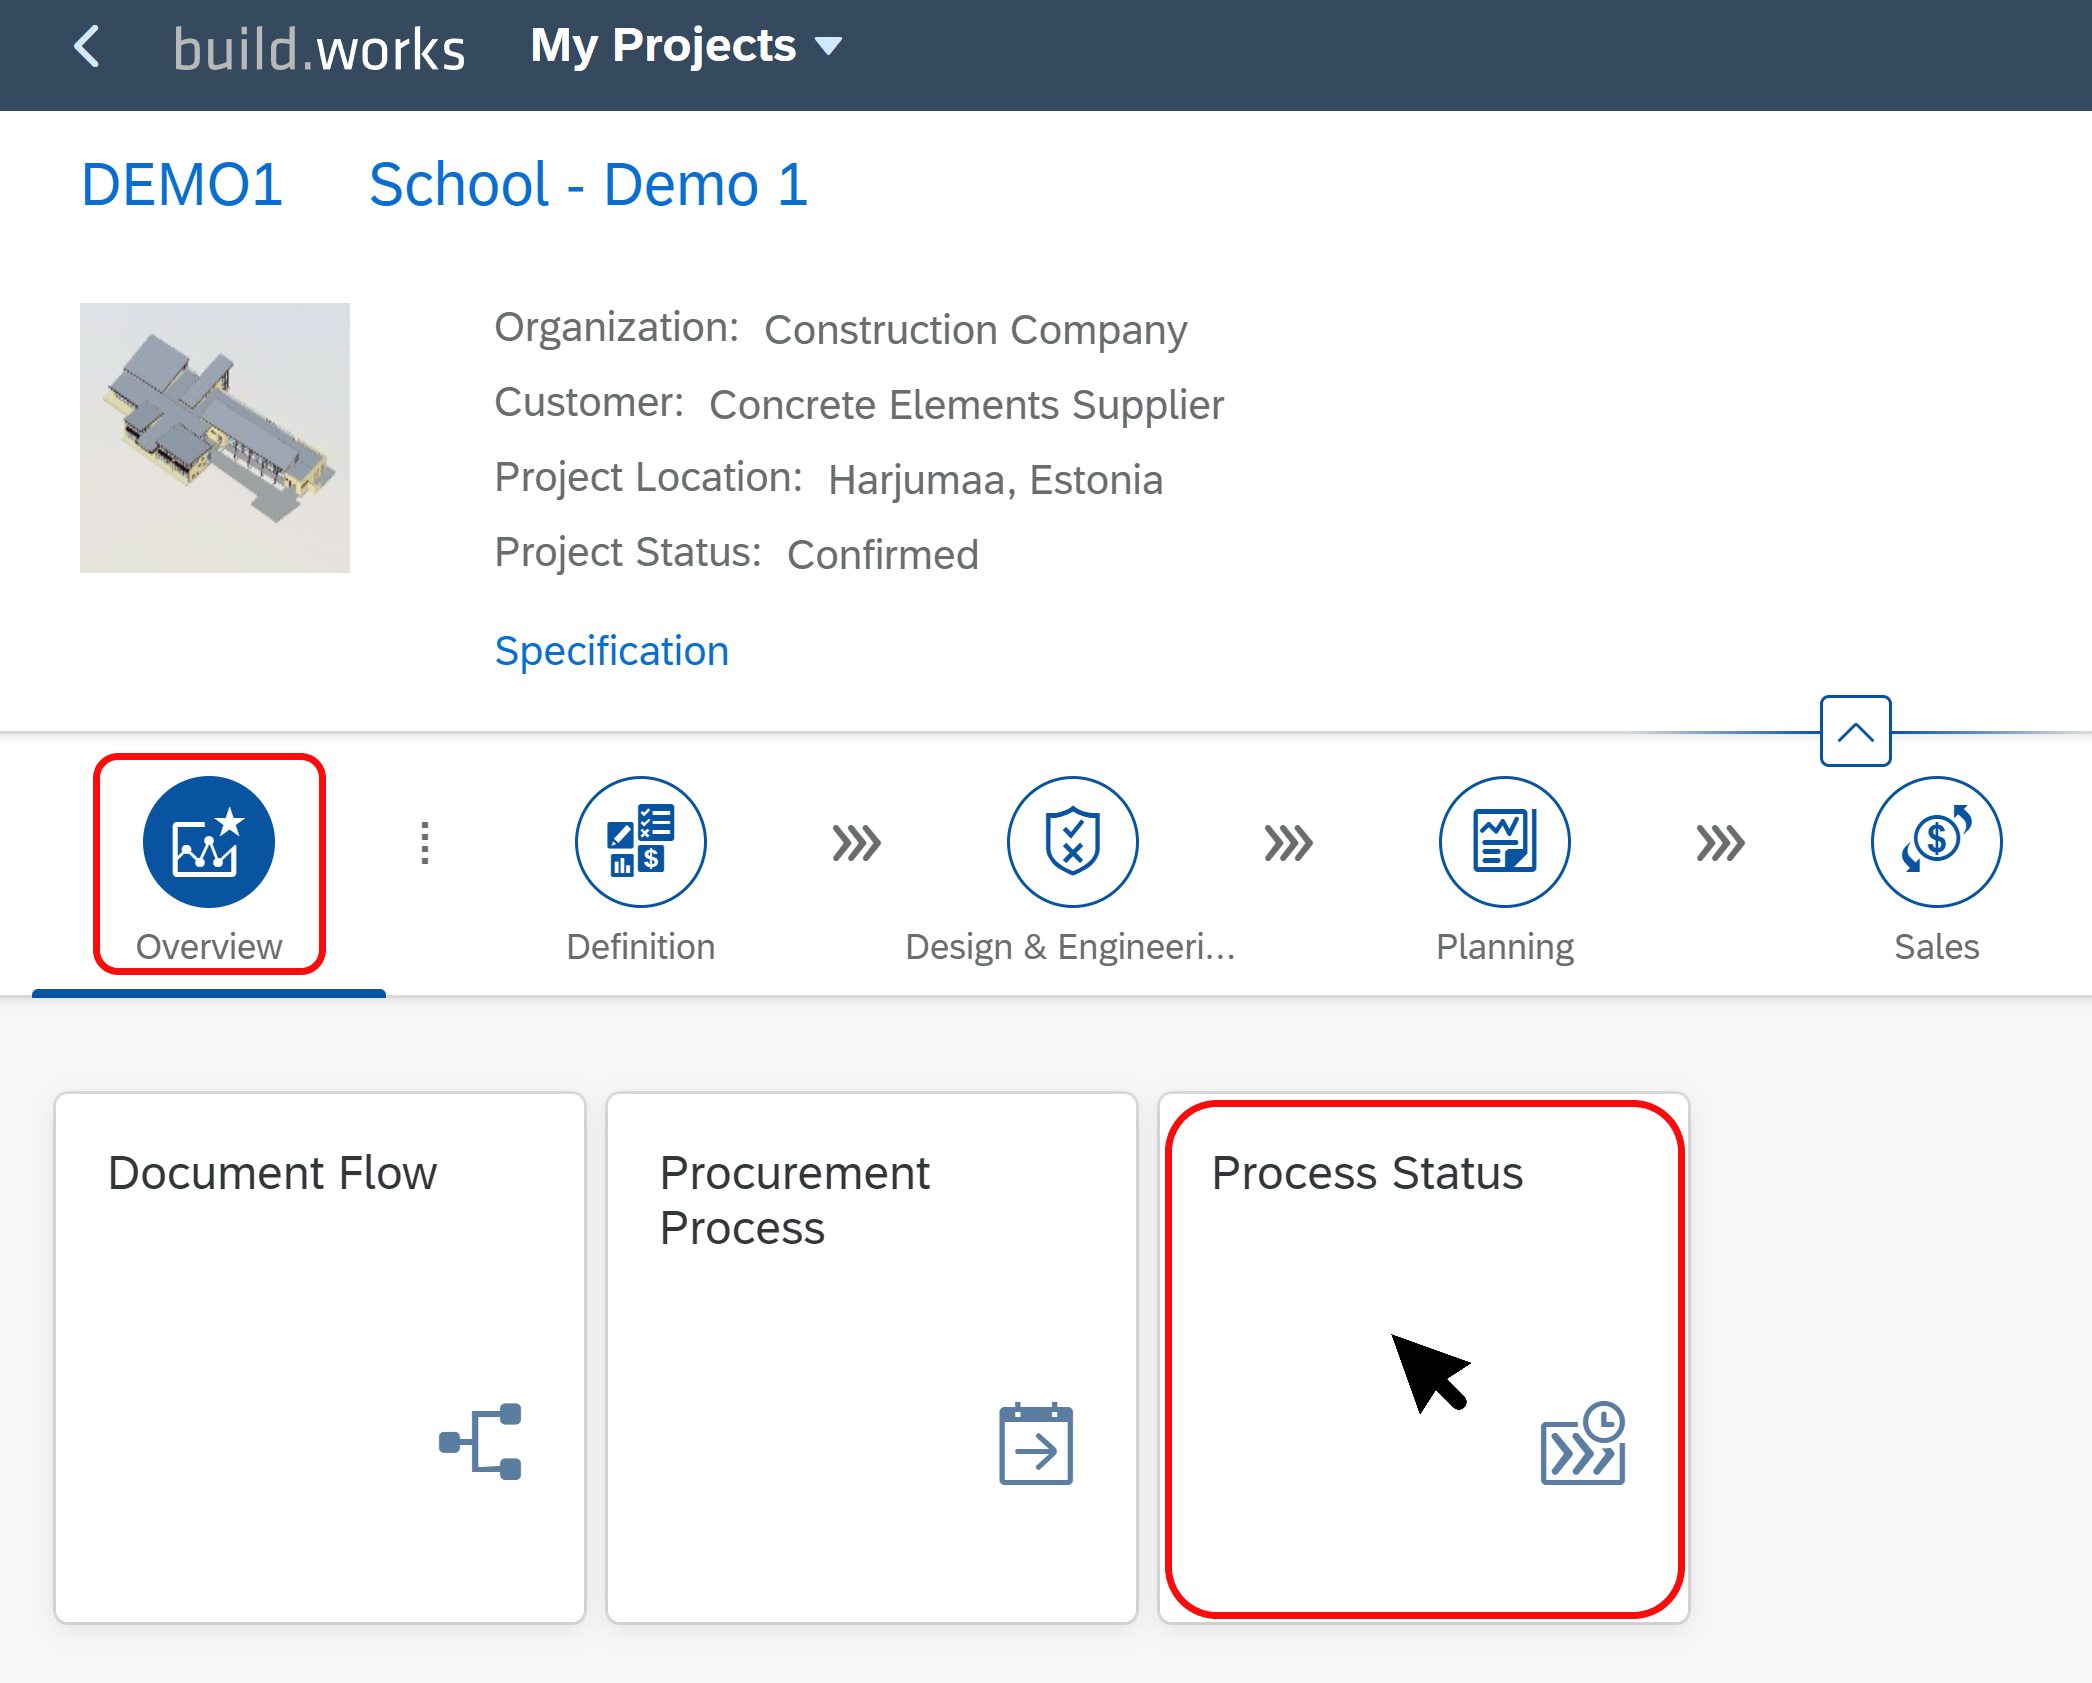The width and height of the screenshot is (2092, 1683).
Task: Click the Procurement Process calendar icon
Action: [1036, 1443]
